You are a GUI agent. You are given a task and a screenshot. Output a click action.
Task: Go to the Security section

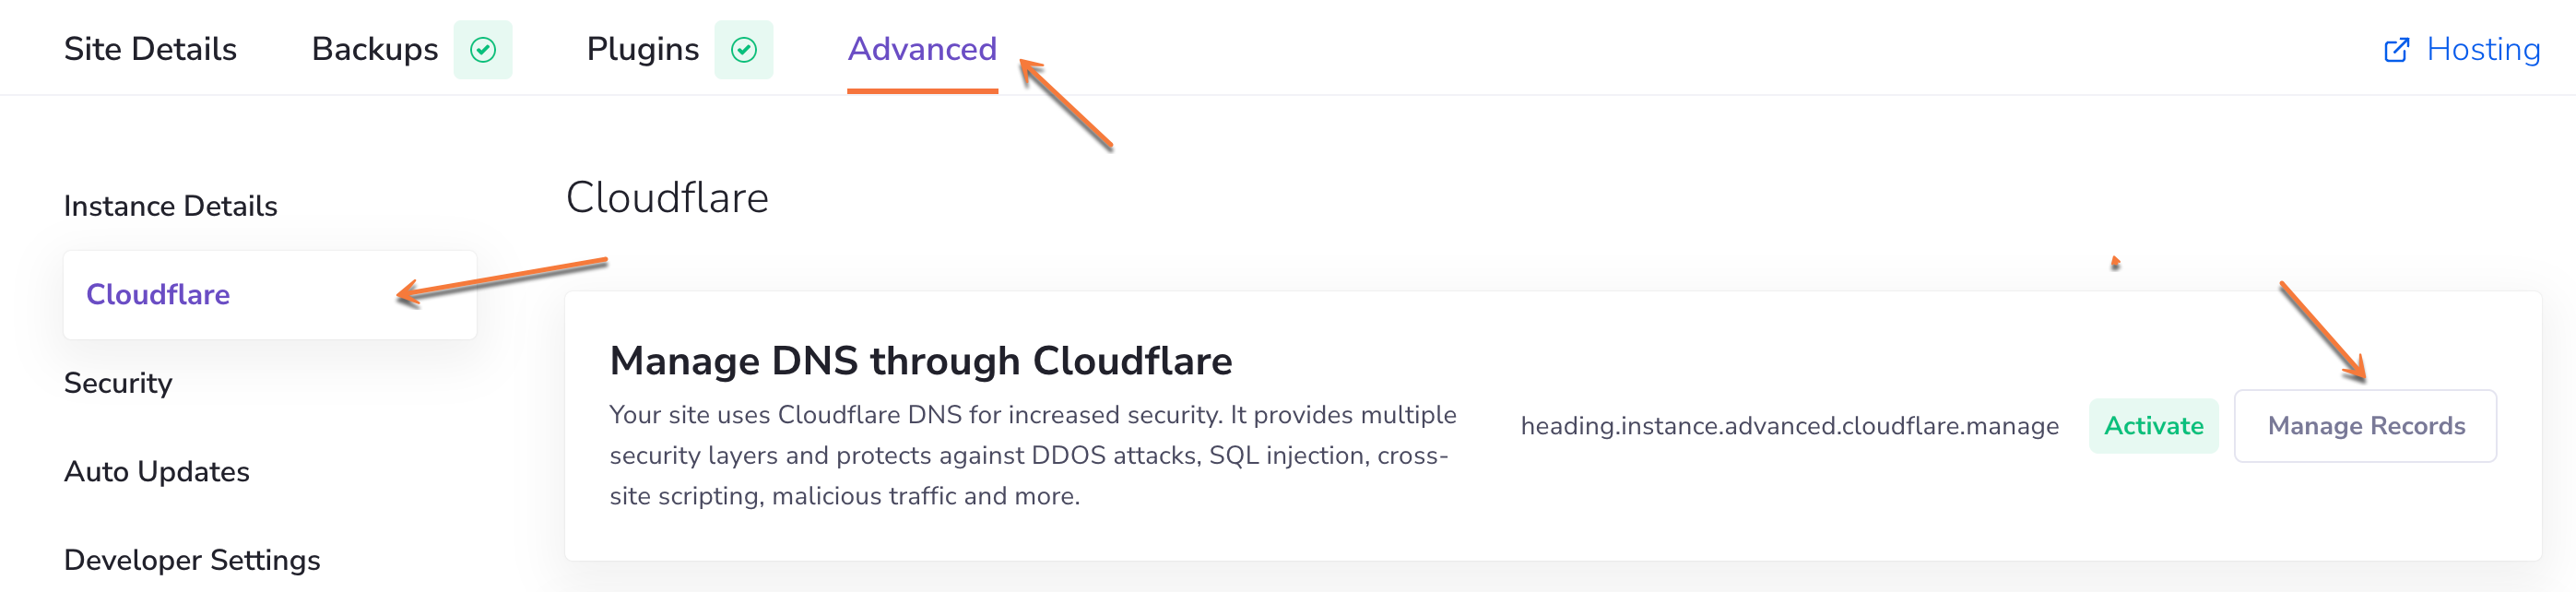(x=118, y=383)
